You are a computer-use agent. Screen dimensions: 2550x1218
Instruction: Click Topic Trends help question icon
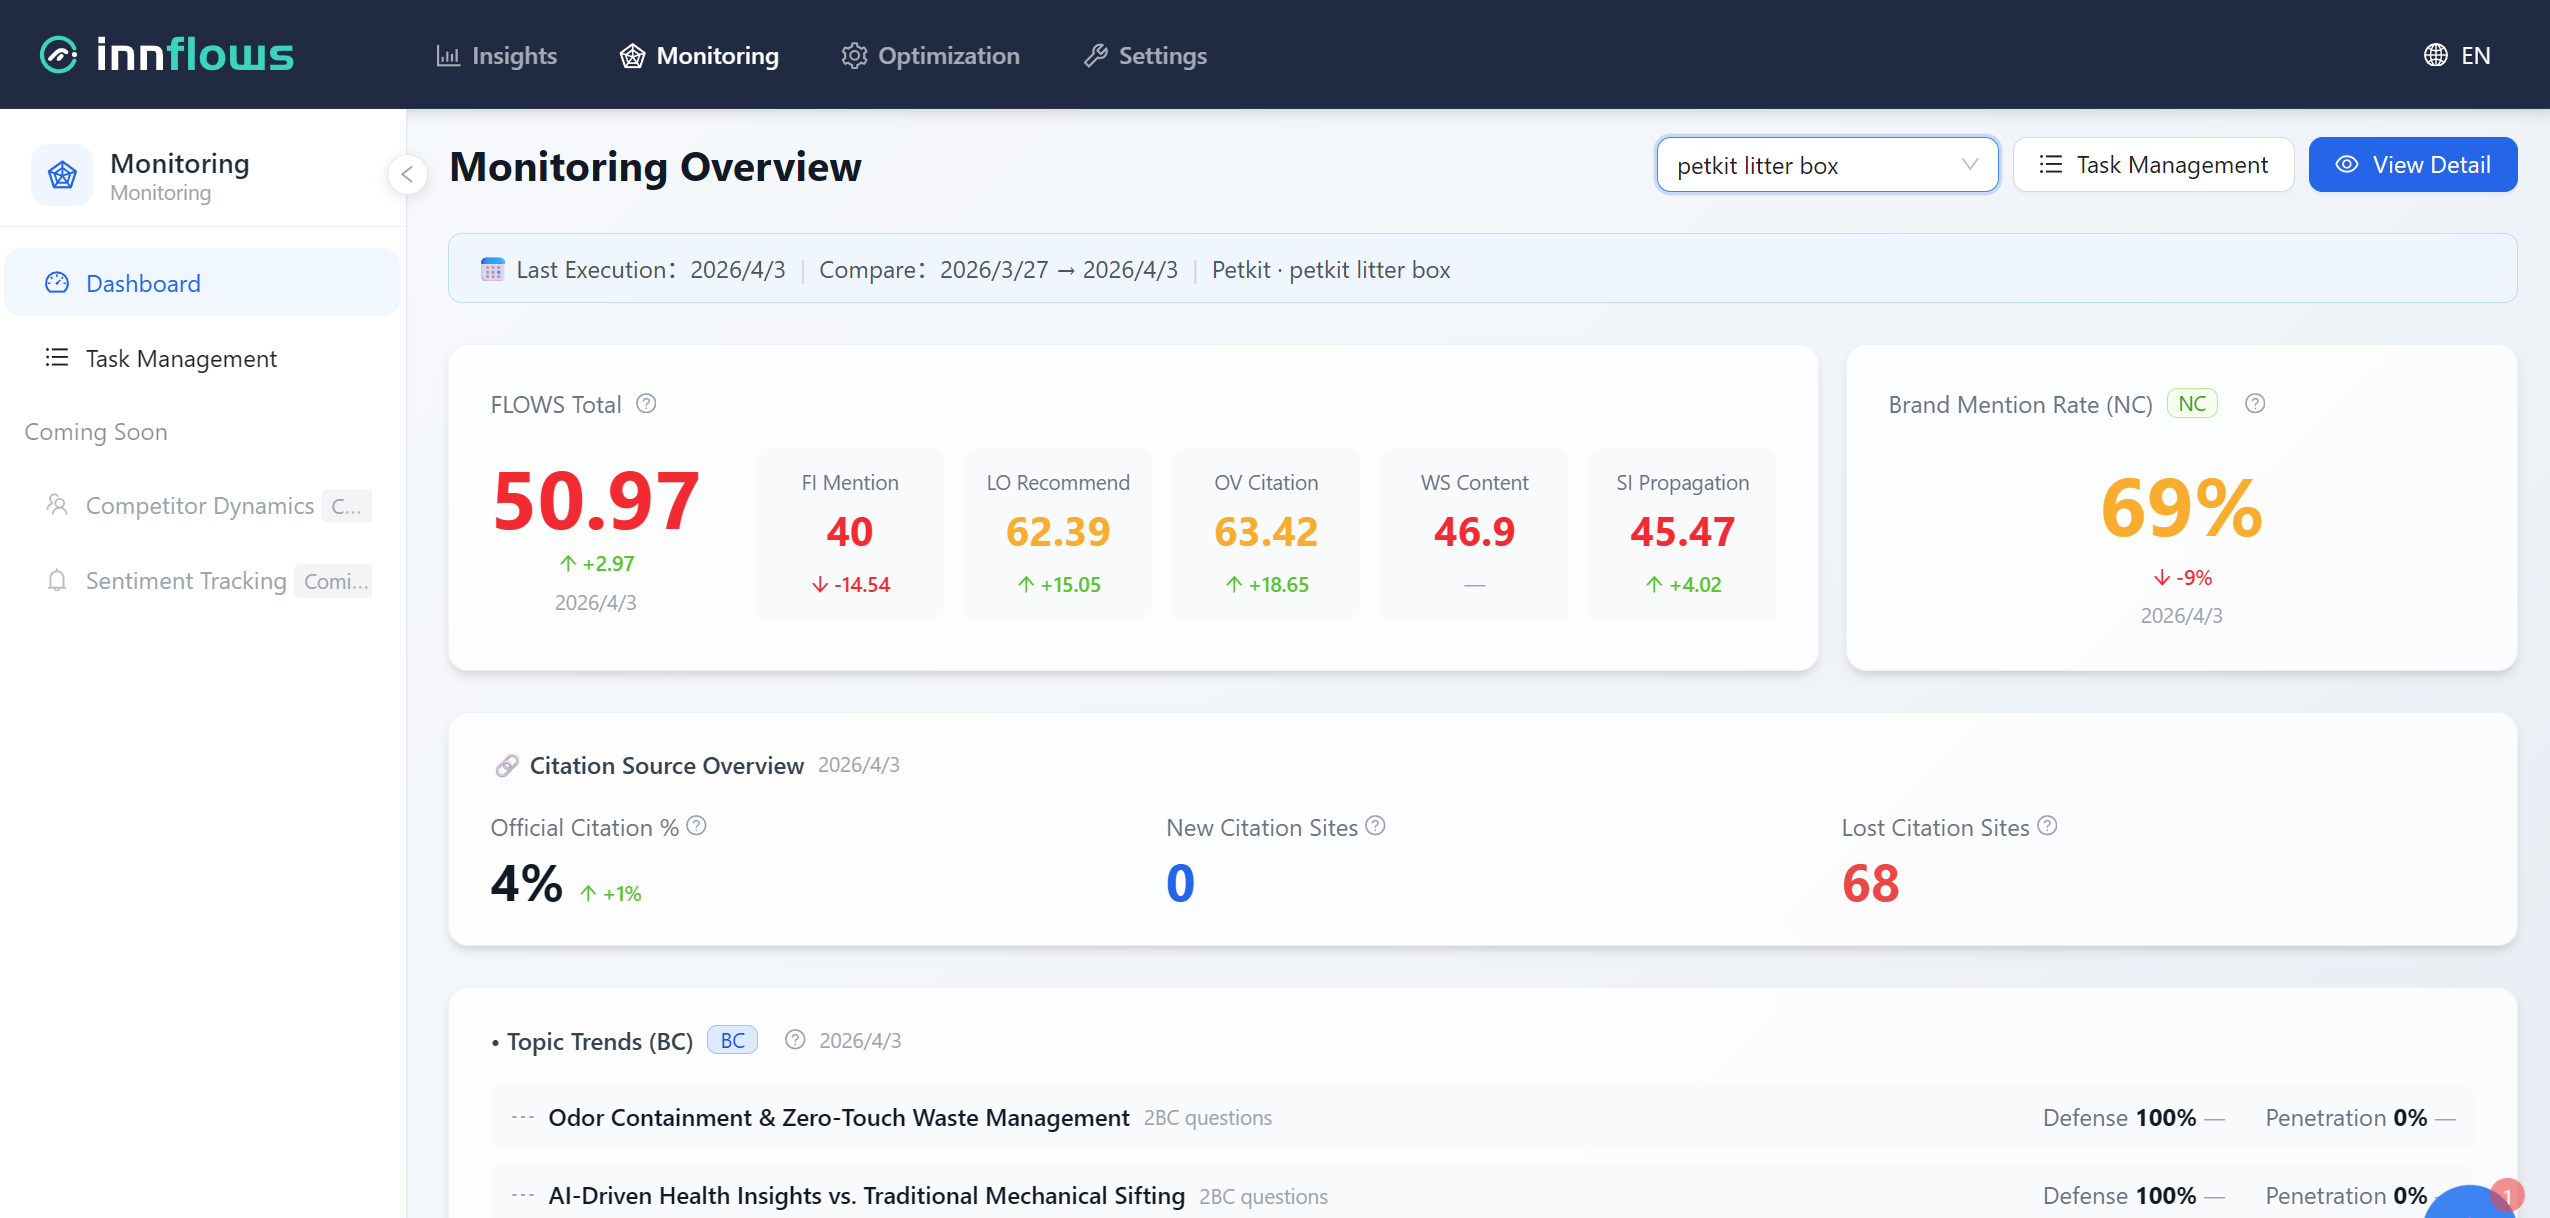coord(795,1040)
